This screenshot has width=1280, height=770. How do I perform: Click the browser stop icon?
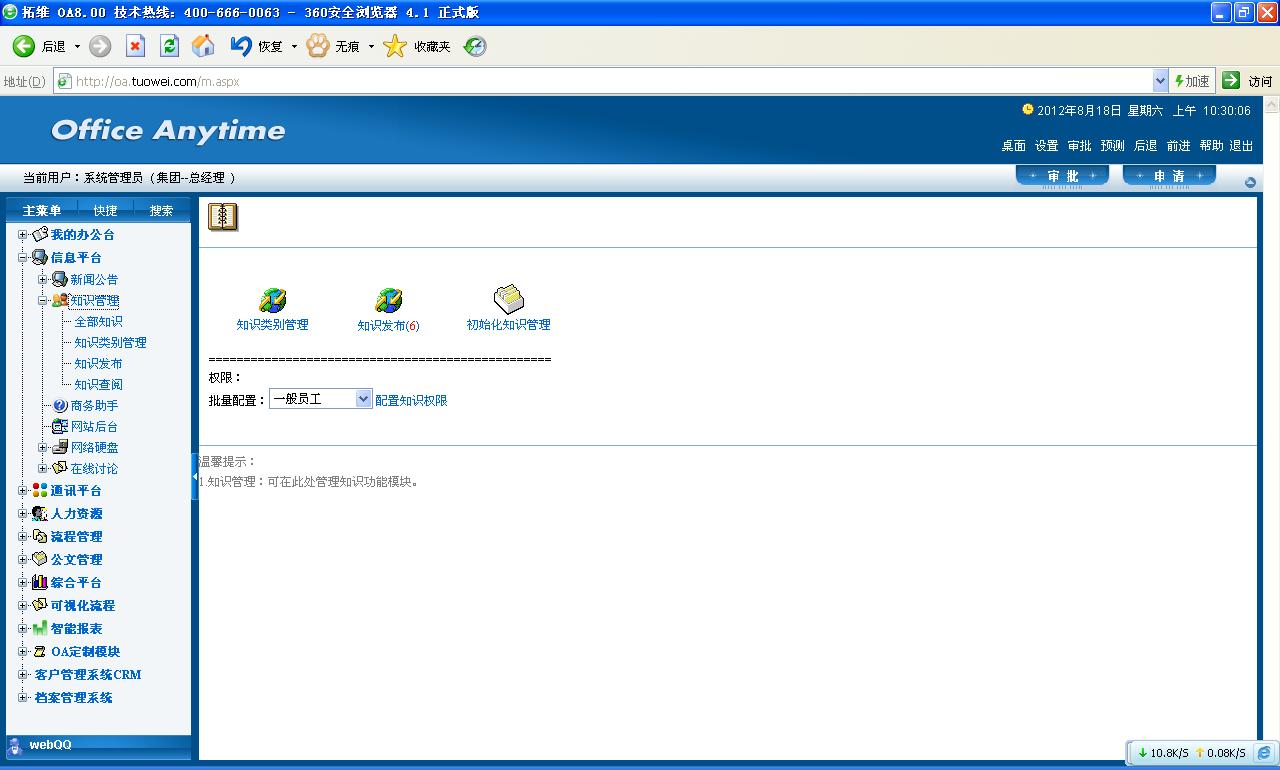point(135,46)
